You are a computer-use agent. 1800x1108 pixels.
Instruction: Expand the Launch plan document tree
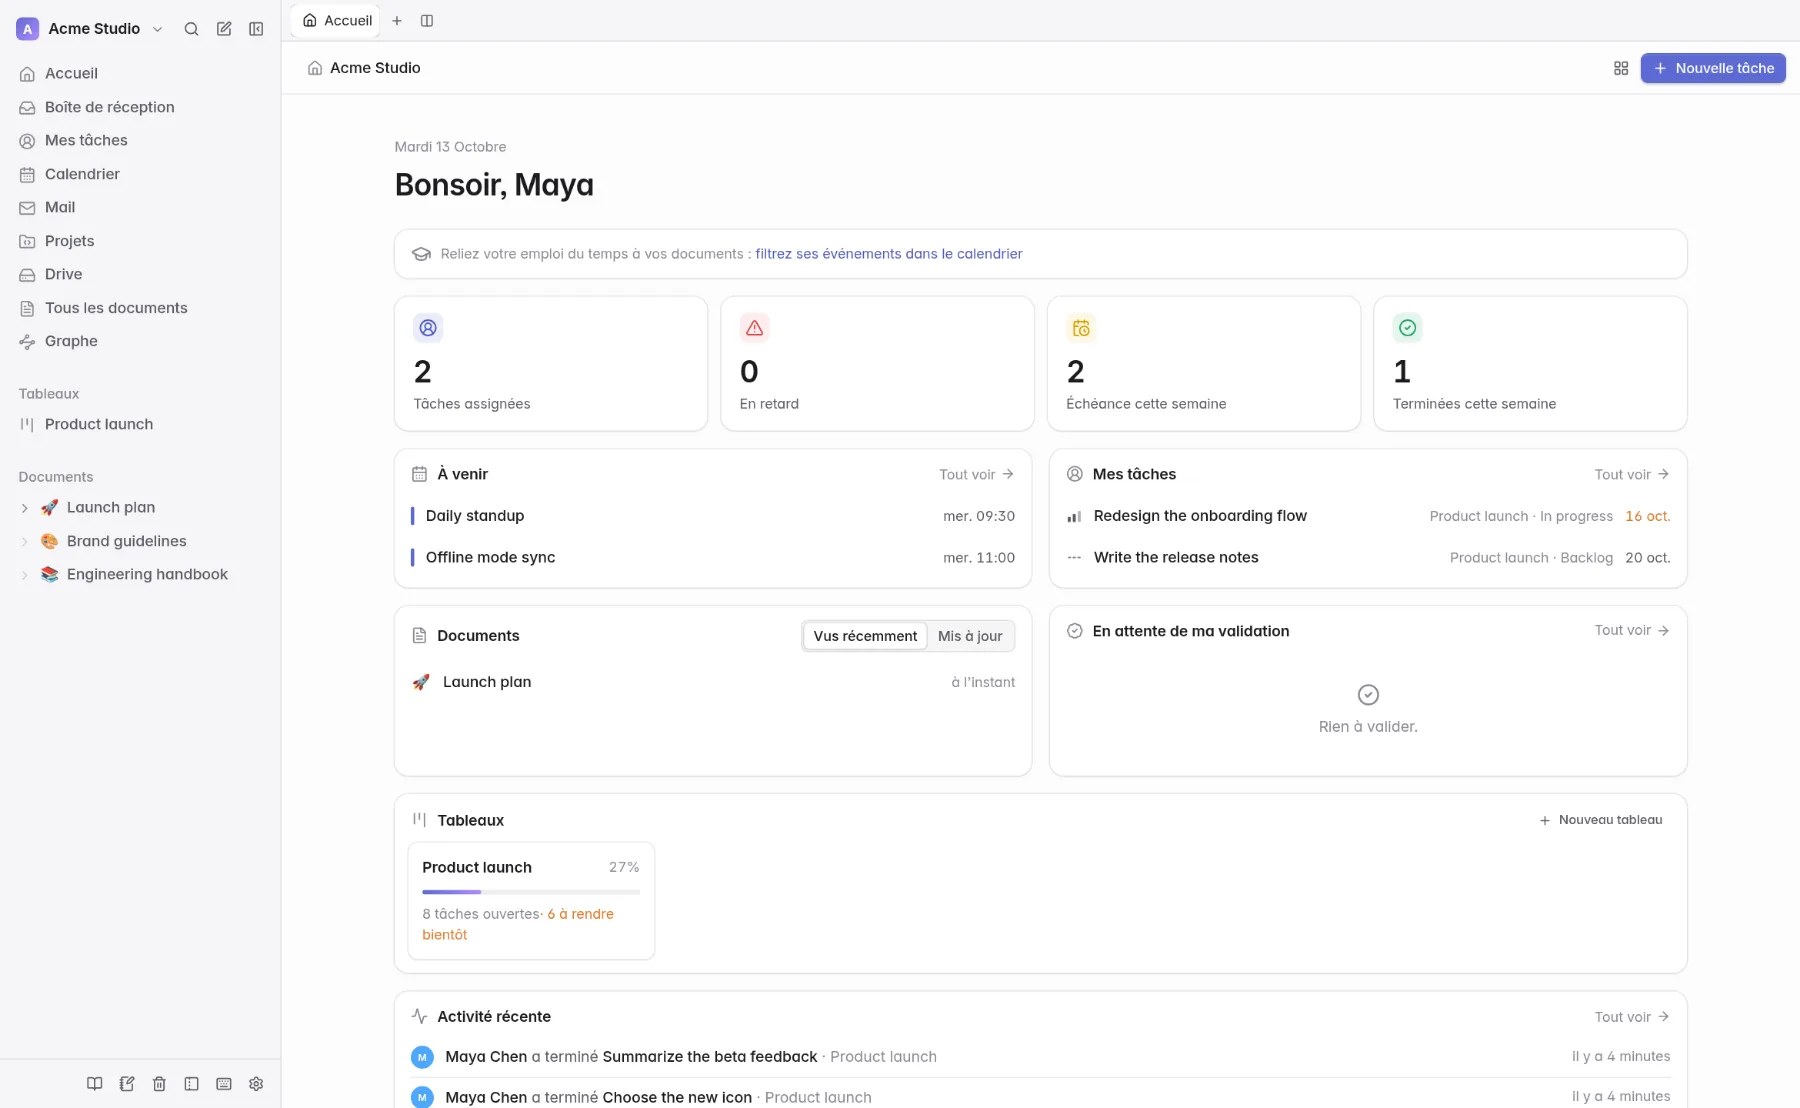(25, 508)
